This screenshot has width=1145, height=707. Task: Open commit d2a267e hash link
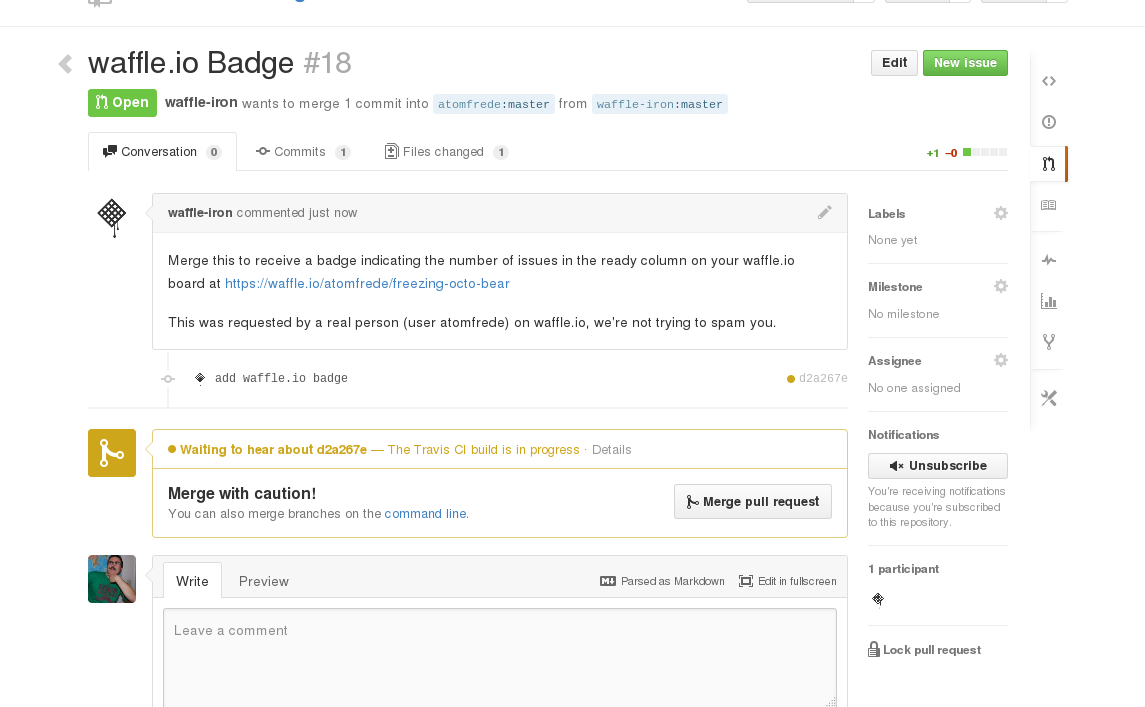pos(823,378)
